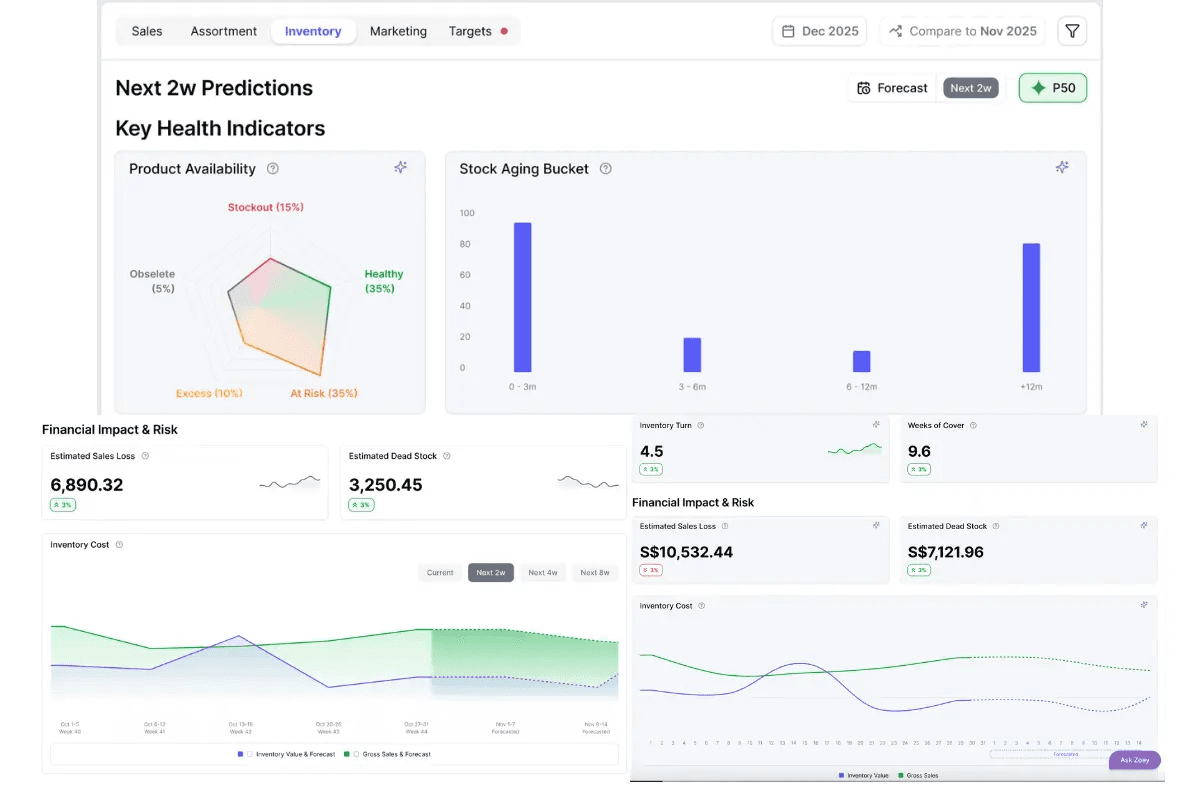Image resolution: width=1200 pixels, height=800 pixels.
Task: Switch to the Marketing tab
Action: pos(398,31)
